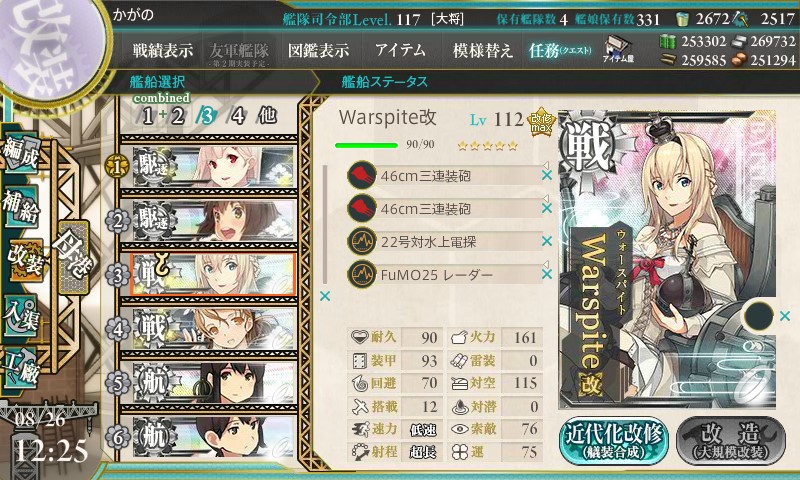Open the 図鑑表示 encyclopedia menu
This screenshot has width=800, height=480.
point(318,50)
